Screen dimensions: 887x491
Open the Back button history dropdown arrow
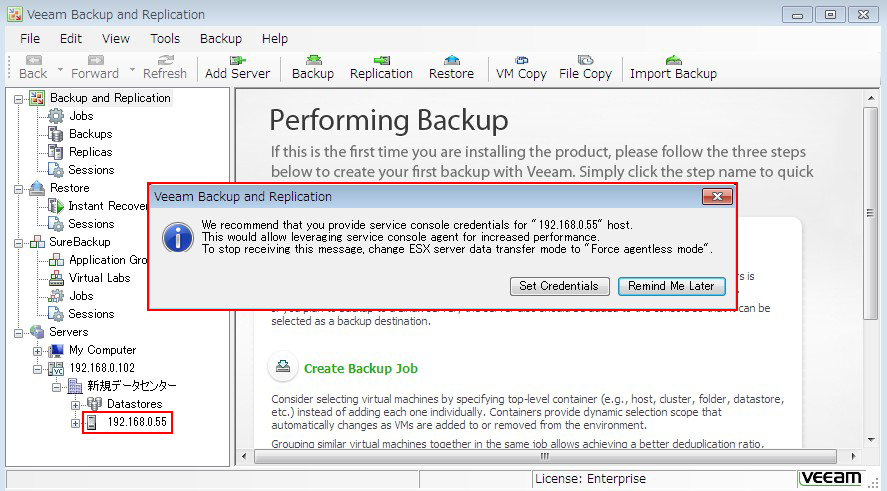60,70
